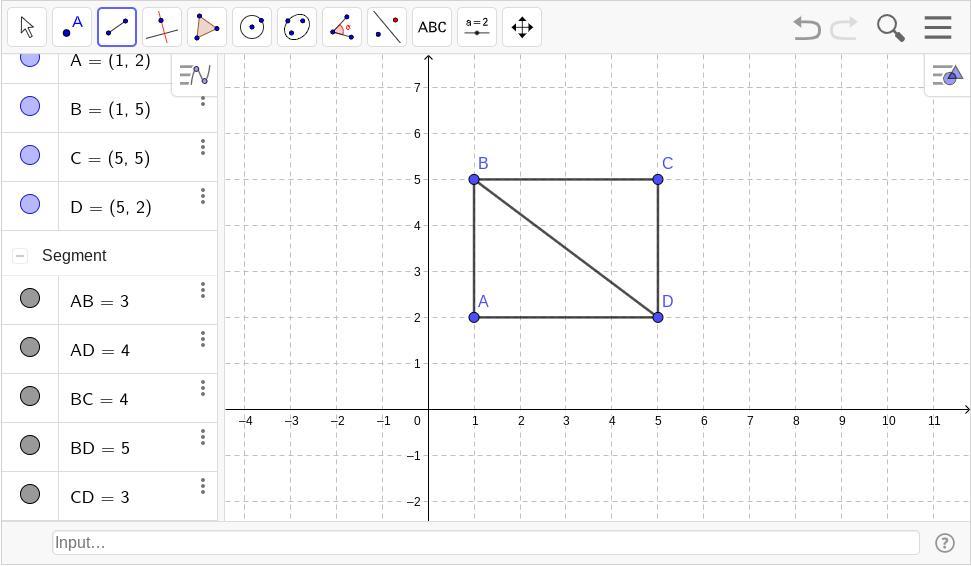Toggle visibility of segment BC

coord(30,396)
